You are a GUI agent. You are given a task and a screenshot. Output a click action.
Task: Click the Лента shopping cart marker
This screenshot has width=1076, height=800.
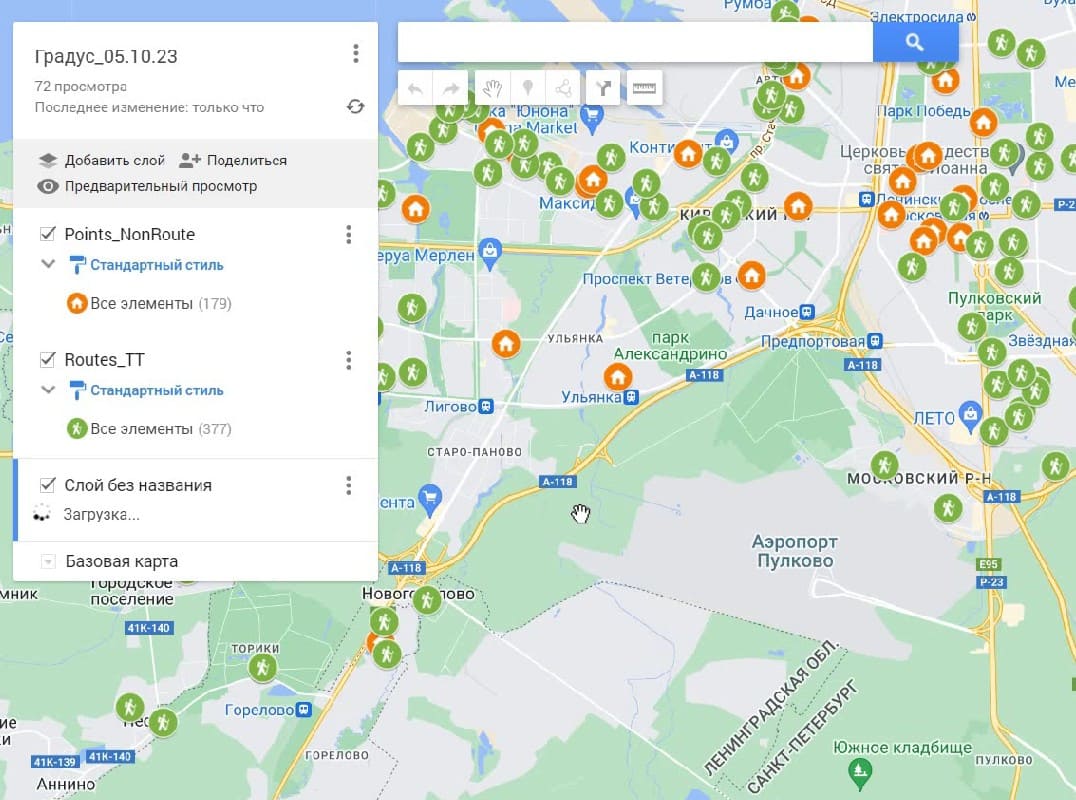(430, 499)
